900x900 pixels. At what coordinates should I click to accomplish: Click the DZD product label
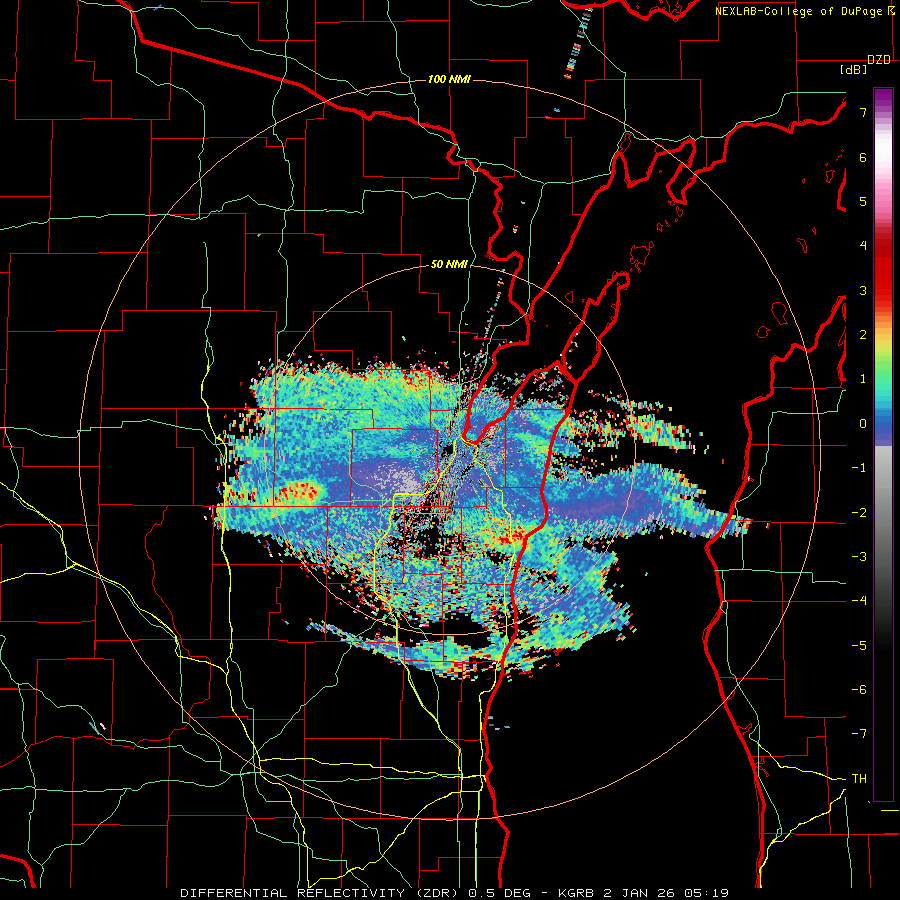click(879, 60)
